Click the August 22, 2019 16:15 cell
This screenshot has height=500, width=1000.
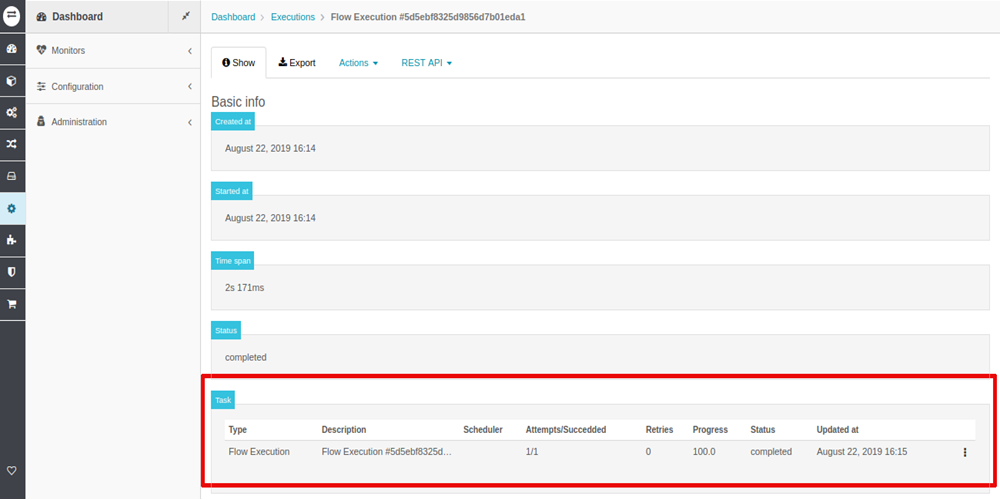862,452
